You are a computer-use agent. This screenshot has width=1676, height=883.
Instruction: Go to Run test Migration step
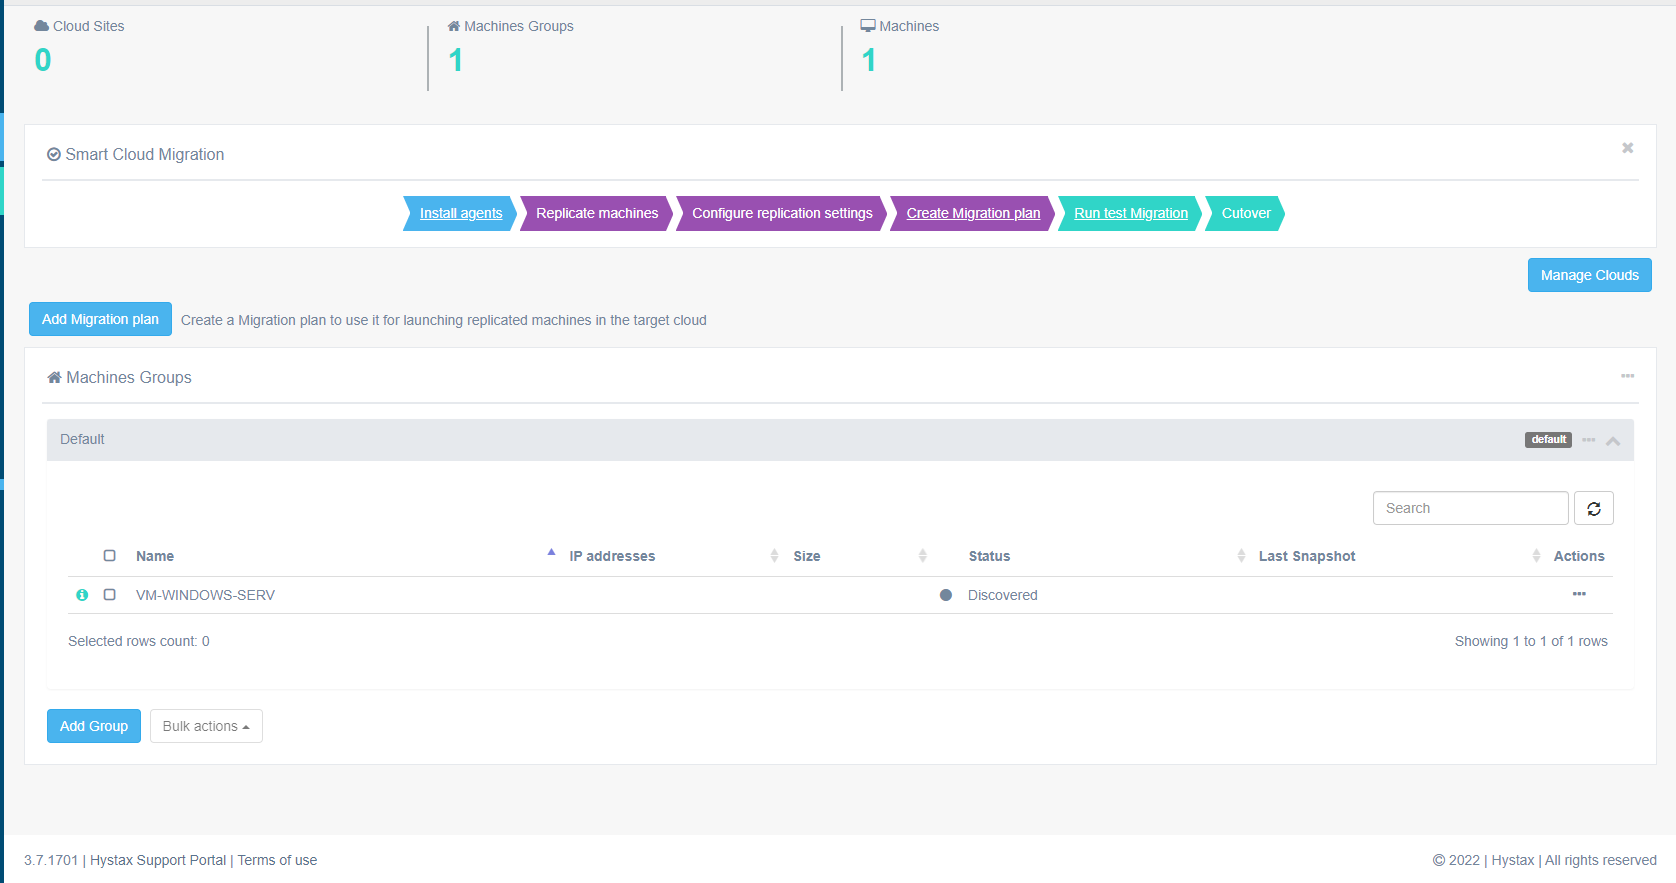pyautogui.click(x=1130, y=213)
